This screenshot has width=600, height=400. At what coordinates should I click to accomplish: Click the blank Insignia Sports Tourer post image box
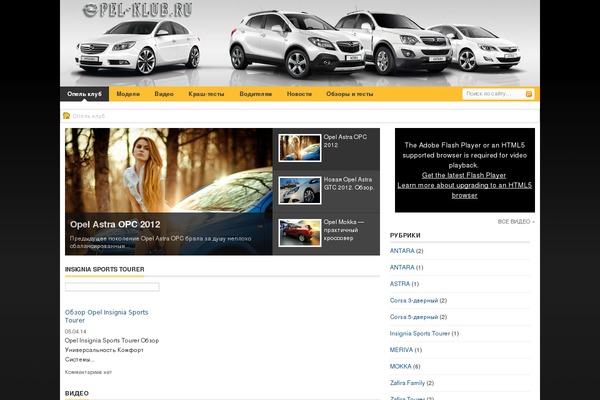click(112, 287)
